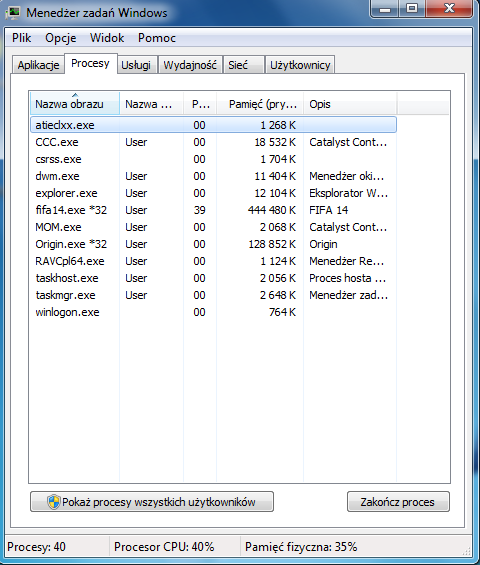Click the Procesor CPU: 40% status entry
Screen dimensions: 480x565
click(164, 547)
